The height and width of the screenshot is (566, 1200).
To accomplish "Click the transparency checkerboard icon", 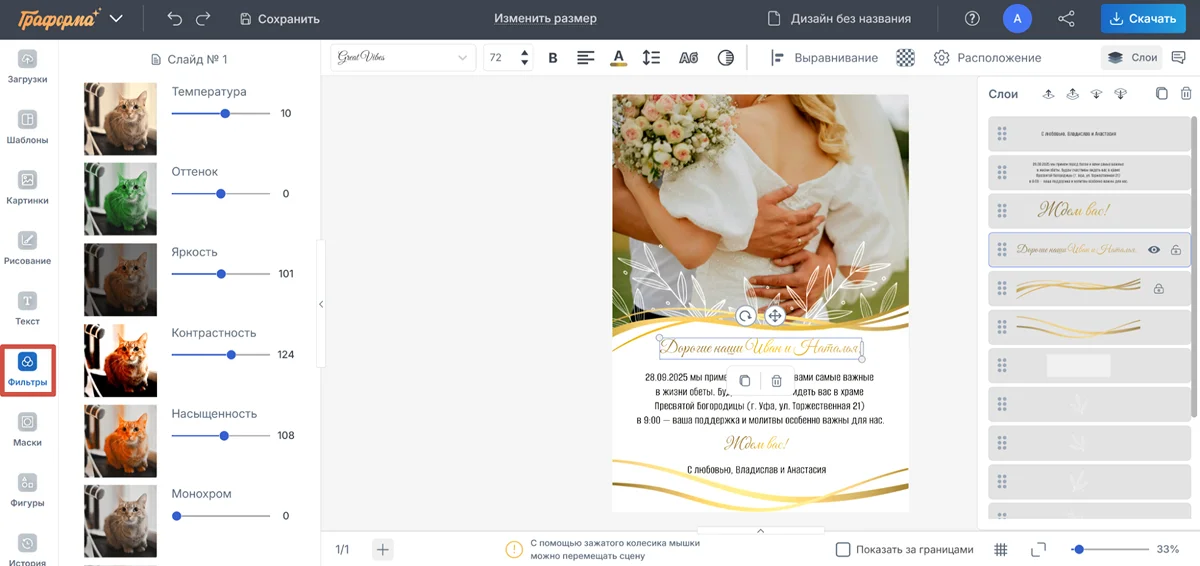I will tap(905, 58).
